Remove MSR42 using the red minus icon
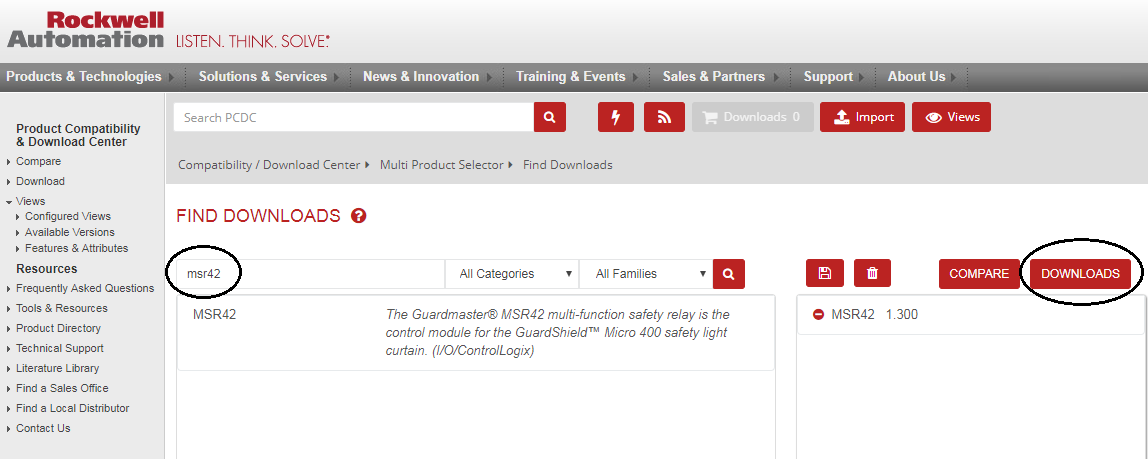This screenshot has height=459, width=1148. pos(819,315)
